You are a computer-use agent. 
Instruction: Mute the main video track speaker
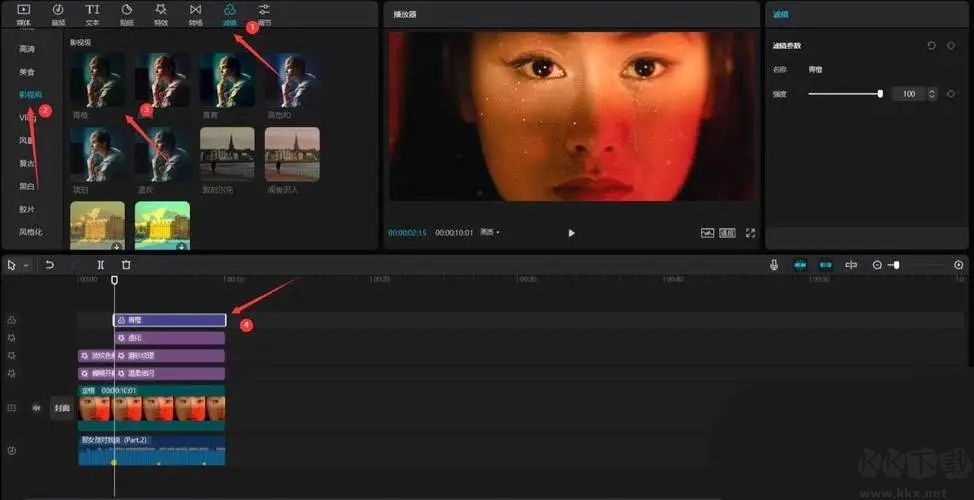(36, 408)
